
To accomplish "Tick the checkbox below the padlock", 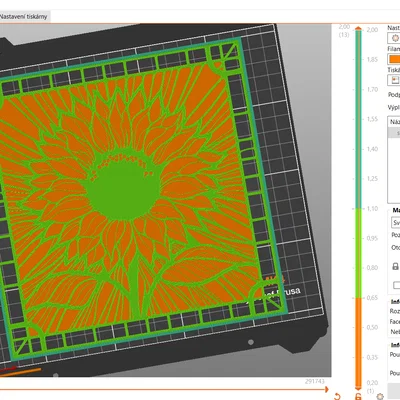I will [396, 285].
